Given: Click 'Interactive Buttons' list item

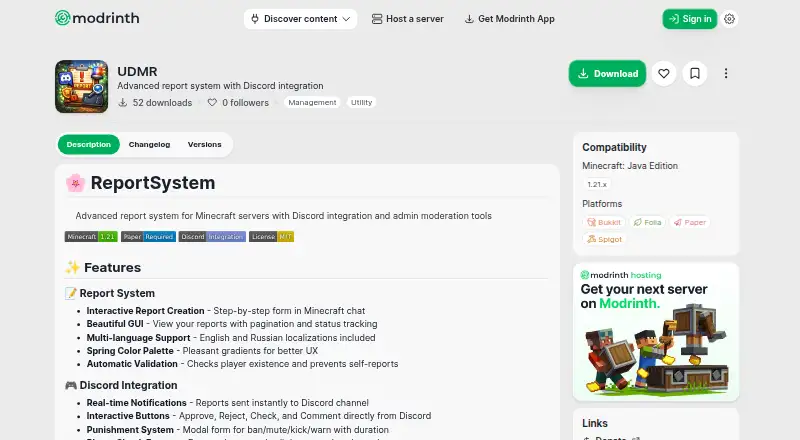Looking at the screenshot, I should (x=259, y=416).
